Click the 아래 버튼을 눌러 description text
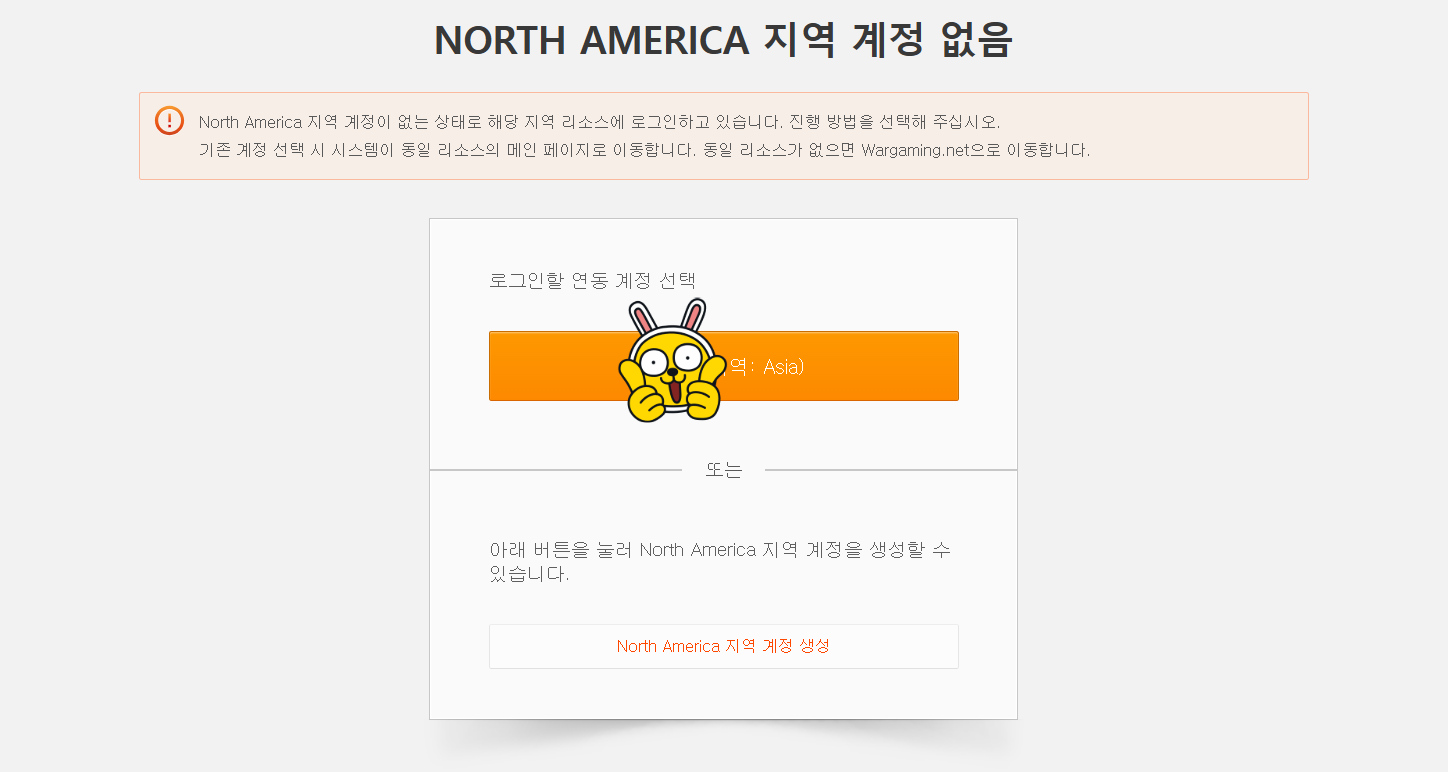 click(720, 550)
